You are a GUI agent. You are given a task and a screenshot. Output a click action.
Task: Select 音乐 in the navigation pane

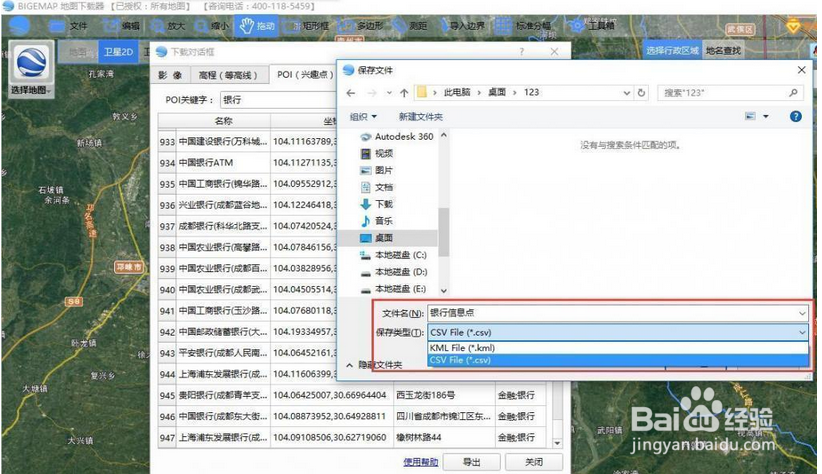coord(376,220)
